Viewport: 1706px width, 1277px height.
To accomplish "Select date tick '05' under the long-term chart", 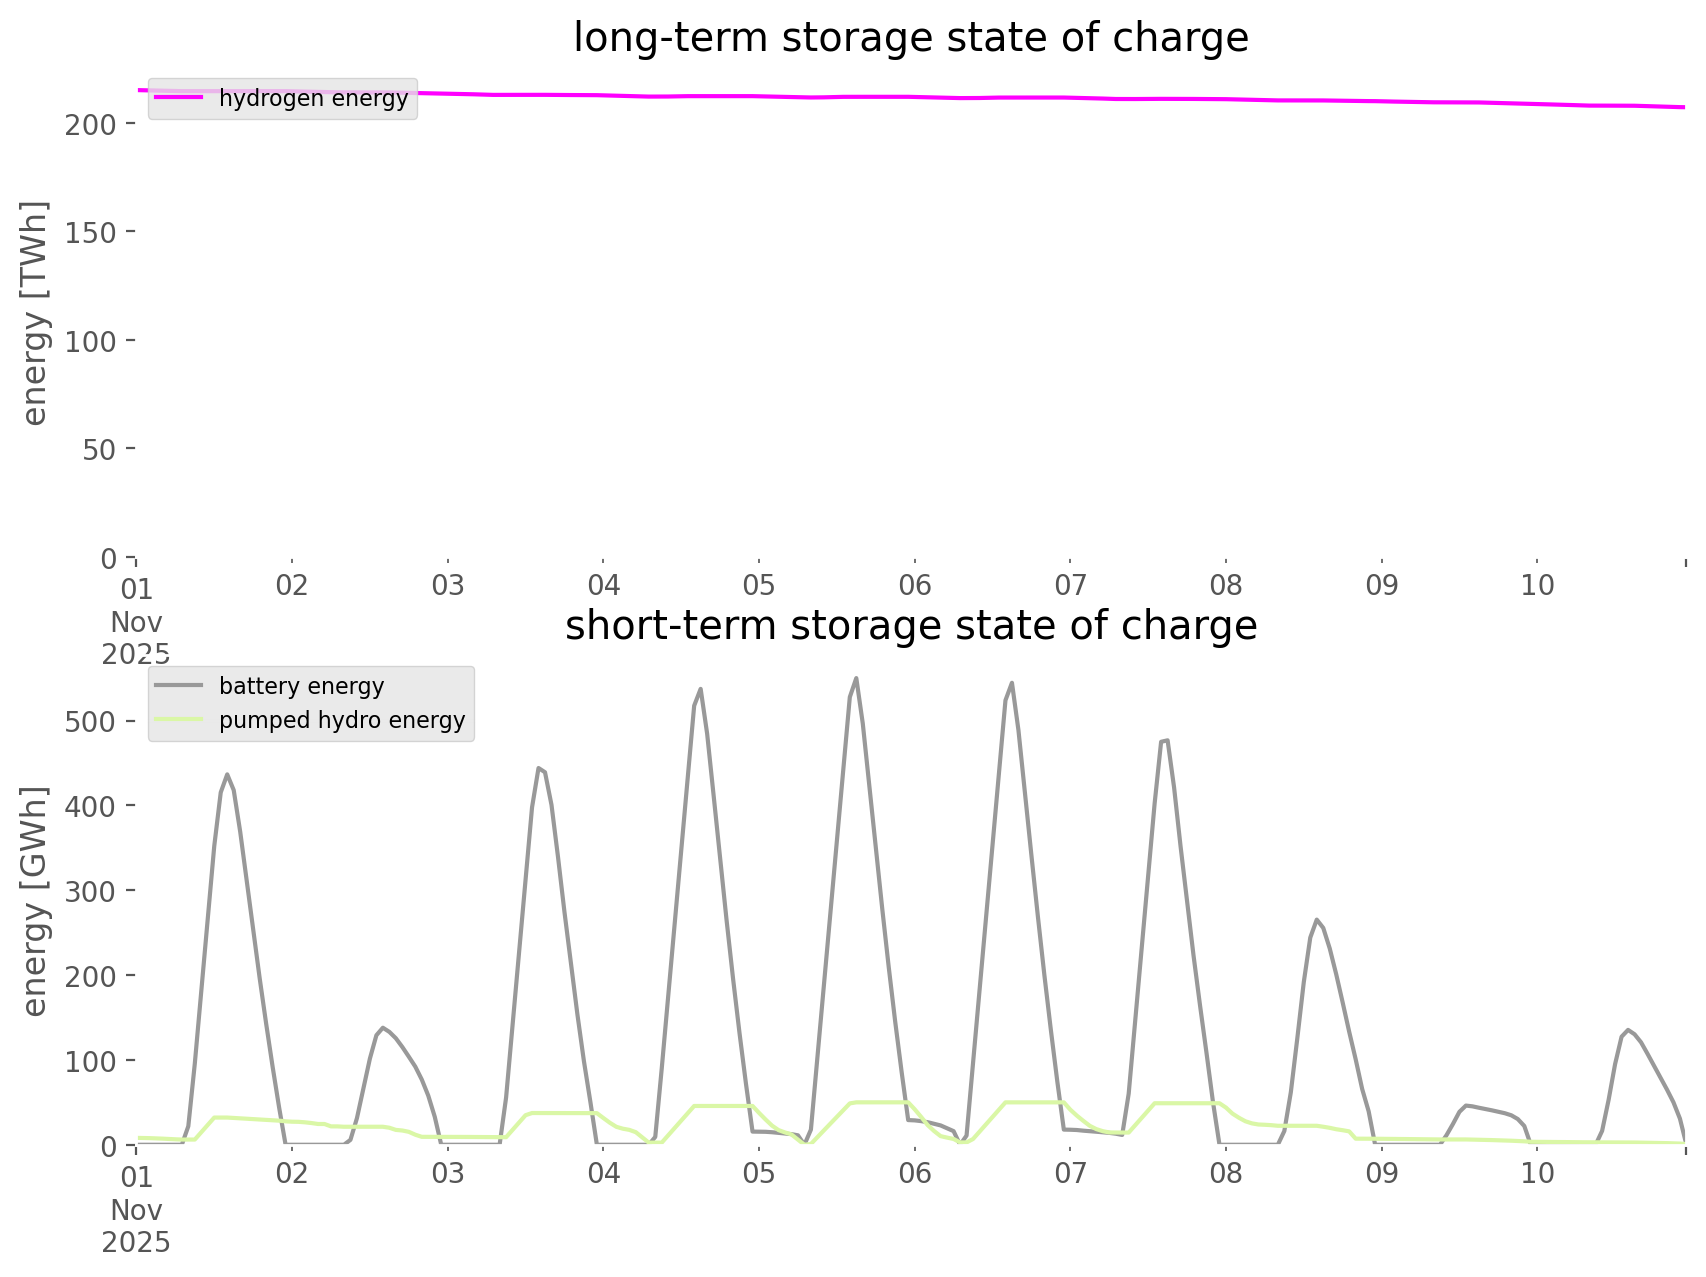I will [759, 585].
